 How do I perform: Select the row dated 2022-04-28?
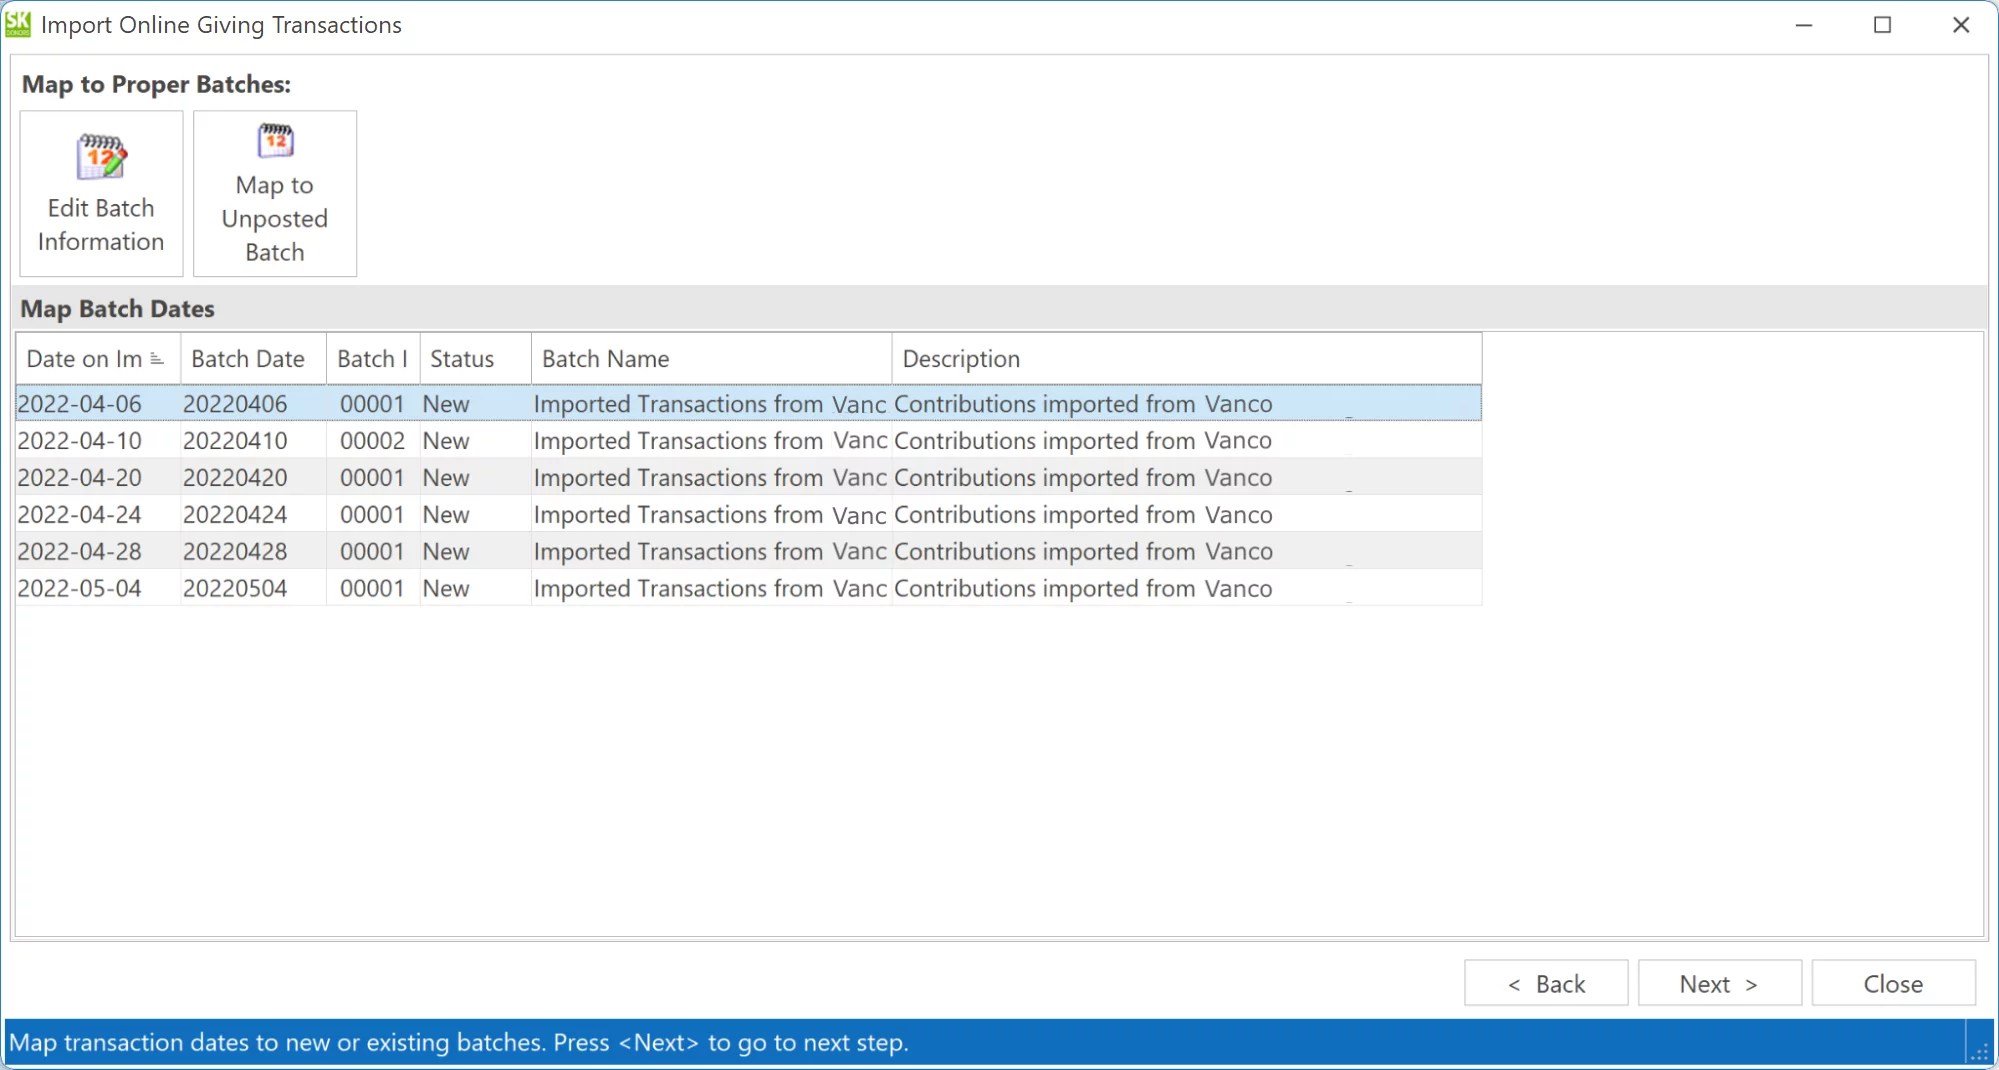[x=749, y=552]
